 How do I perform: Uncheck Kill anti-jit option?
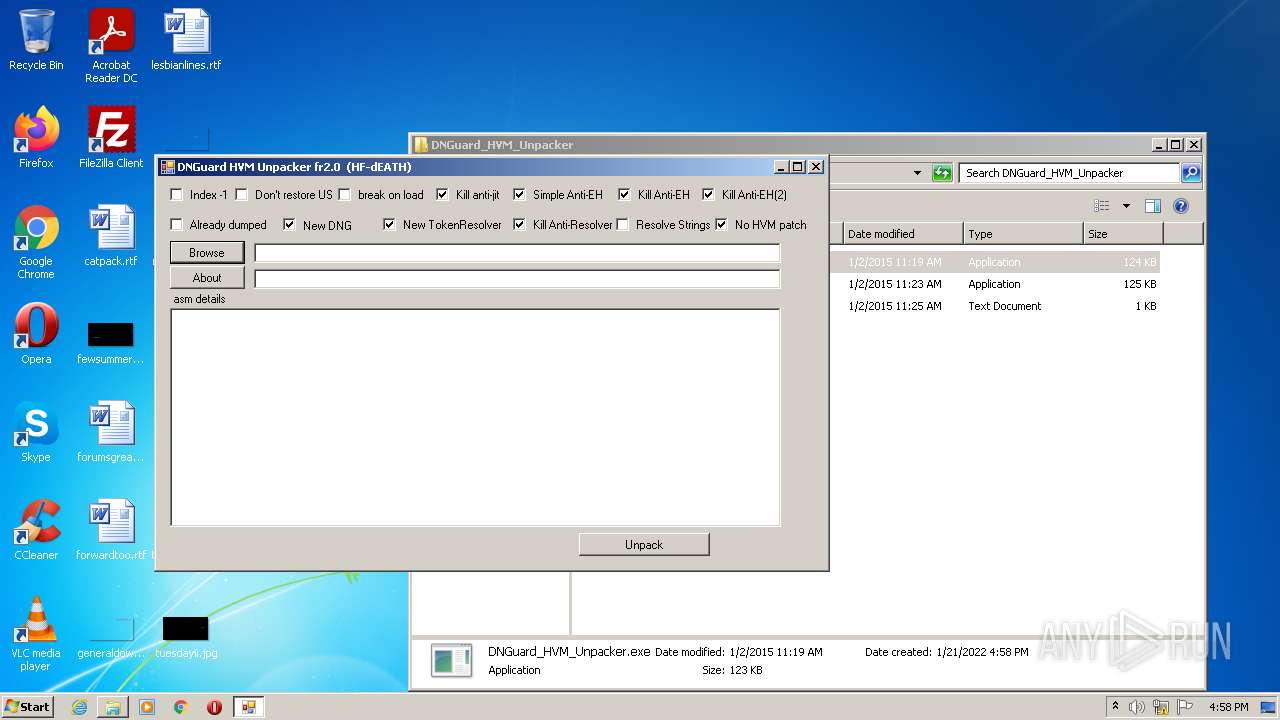click(x=442, y=195)
